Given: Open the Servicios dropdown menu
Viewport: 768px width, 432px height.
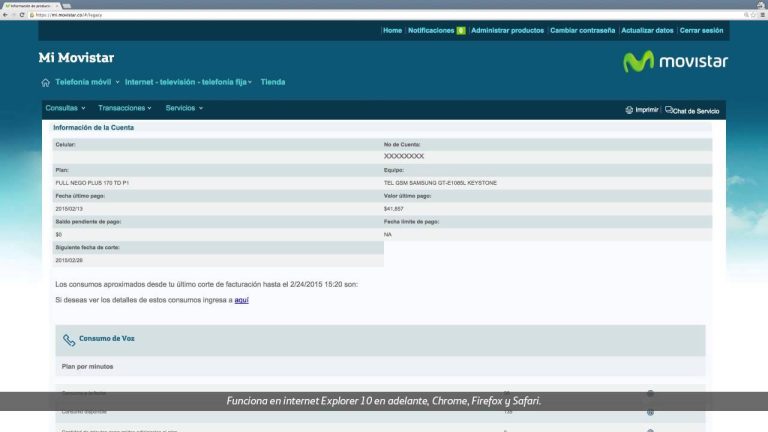Looking at the screenshot, I should pyautogui.click(x=184, y=108).
